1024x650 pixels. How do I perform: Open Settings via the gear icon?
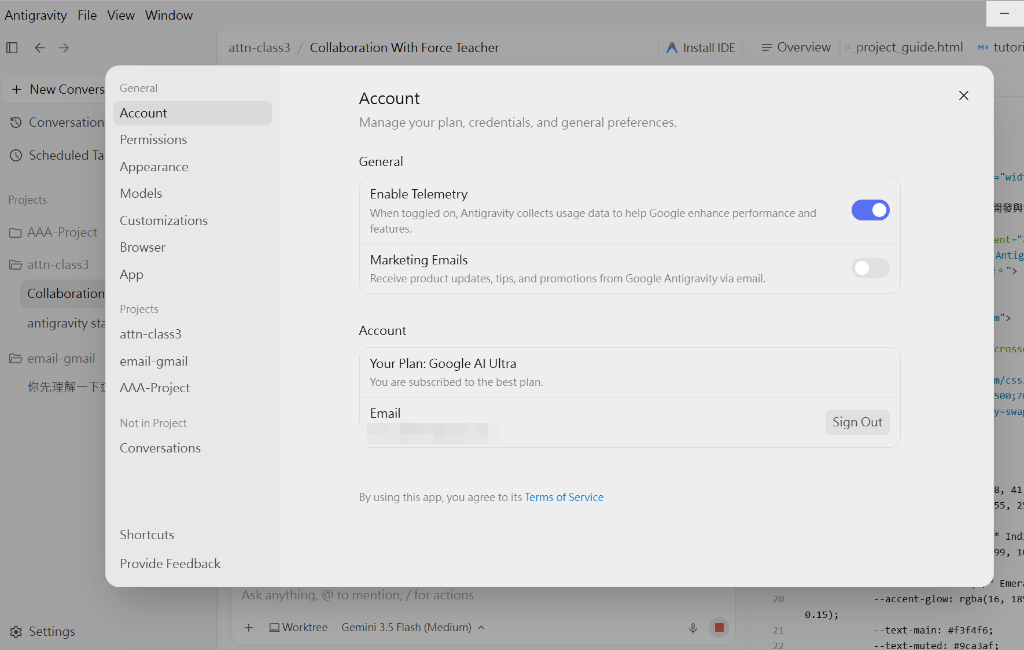pyautogui.click(x=16, y=632)
